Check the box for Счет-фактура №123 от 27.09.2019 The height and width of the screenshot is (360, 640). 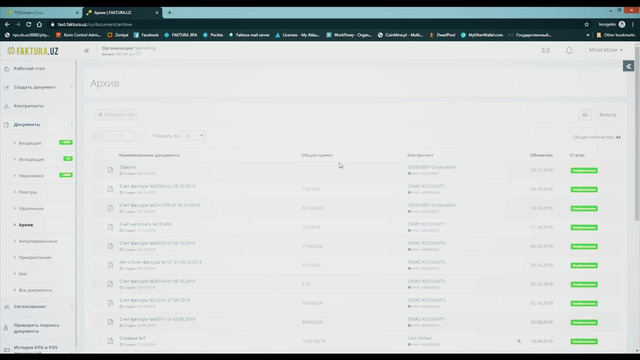[x=98, y=303]
